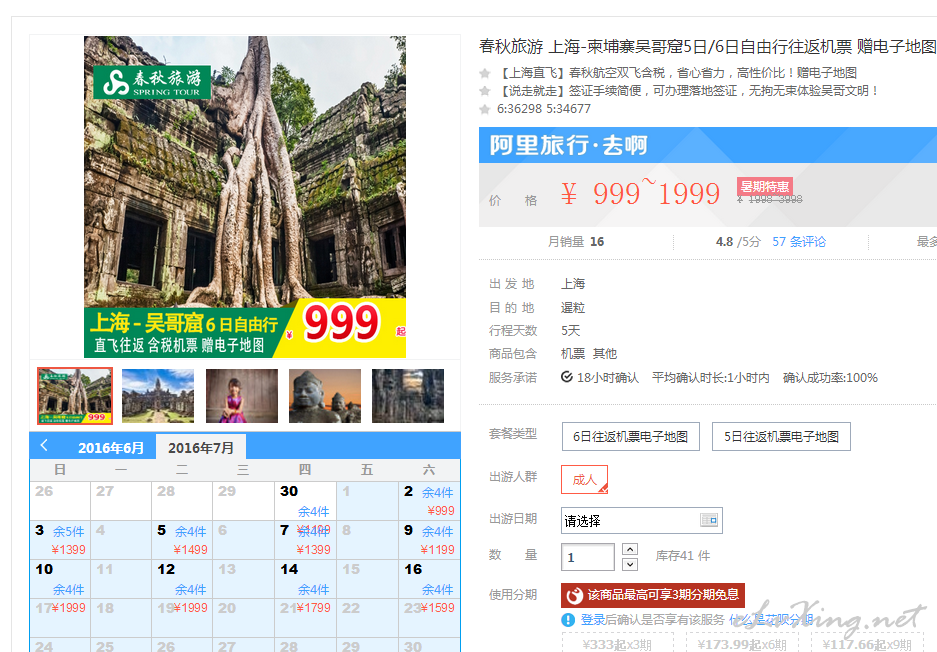Screen dimensions: 937x652
Task: Open the date picker calendar icon in 出游日期
Action: [709, 521]
